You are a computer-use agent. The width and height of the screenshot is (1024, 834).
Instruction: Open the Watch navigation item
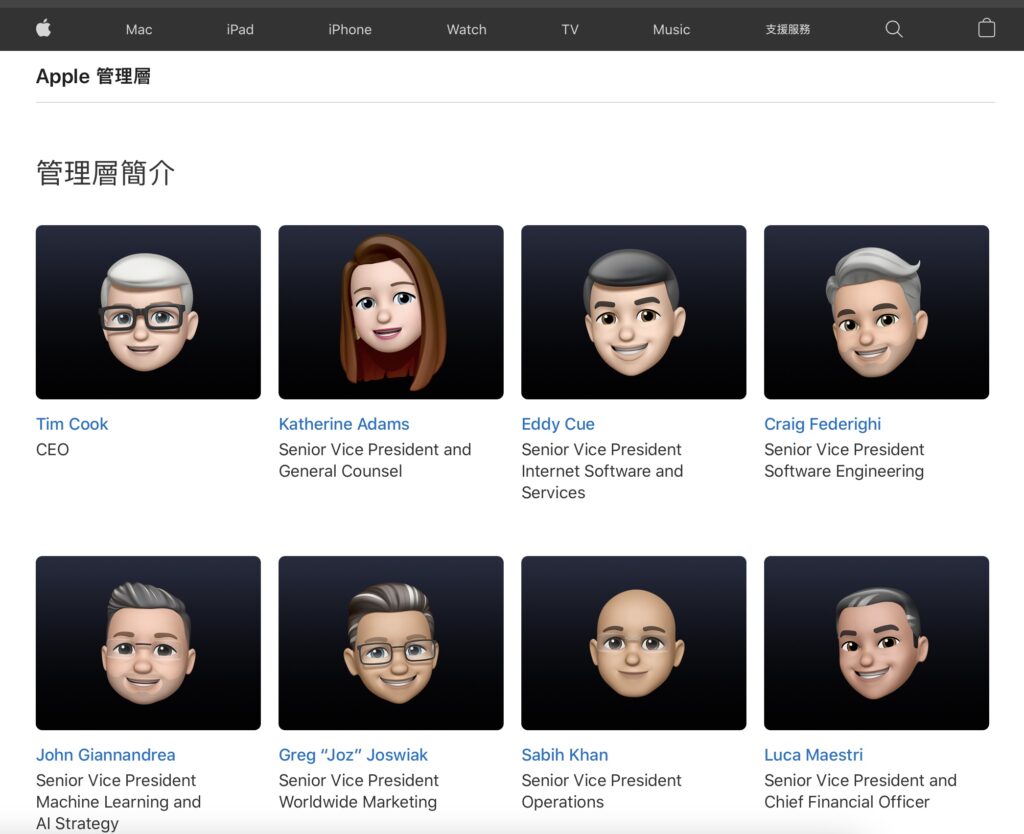click(466, 29)
